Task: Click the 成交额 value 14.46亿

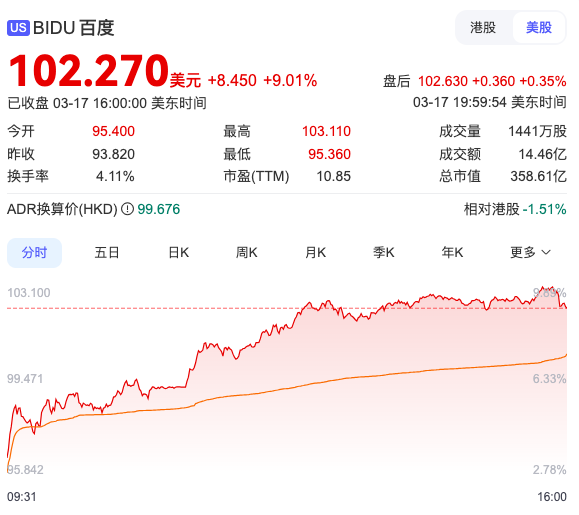Action: coord(542,154)
